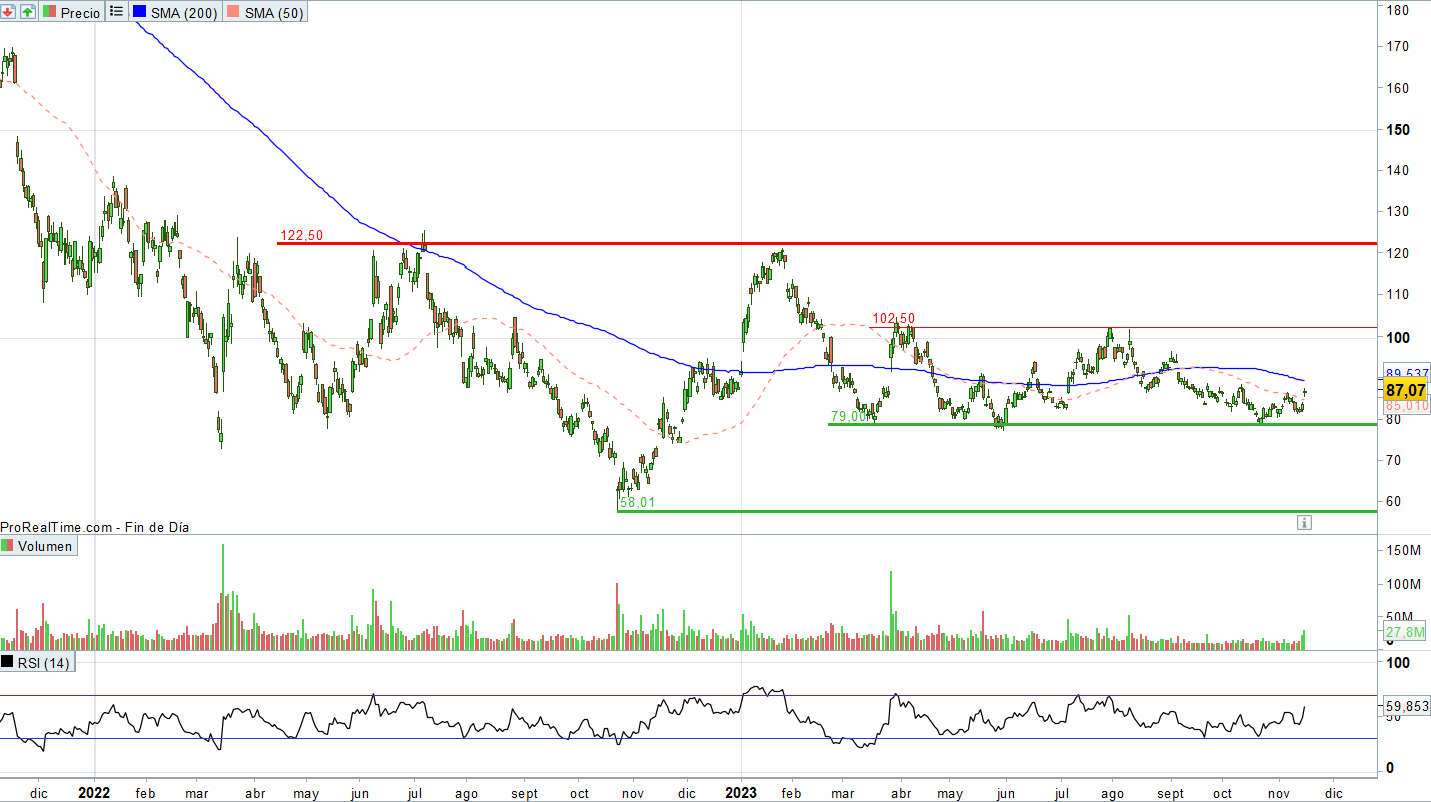Image resolution: width=1431 pixels, height=802 pixels.
Task: Select the green 58,01 support line
Action: (x=1000, y=511)
